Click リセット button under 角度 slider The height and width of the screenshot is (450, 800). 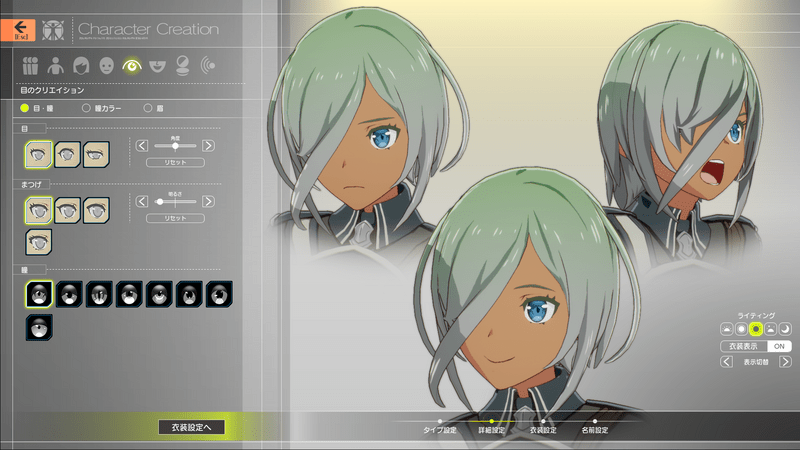click(x=175, y=162)
